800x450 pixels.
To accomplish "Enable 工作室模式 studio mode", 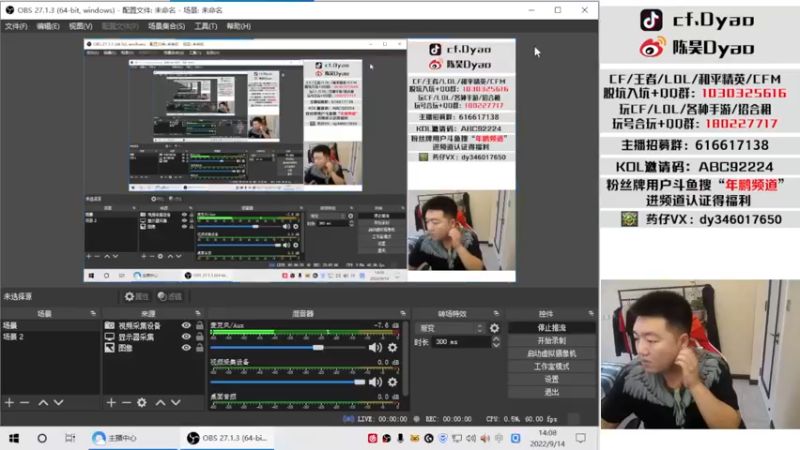I will pyautogui.click(x=552, y=366).
